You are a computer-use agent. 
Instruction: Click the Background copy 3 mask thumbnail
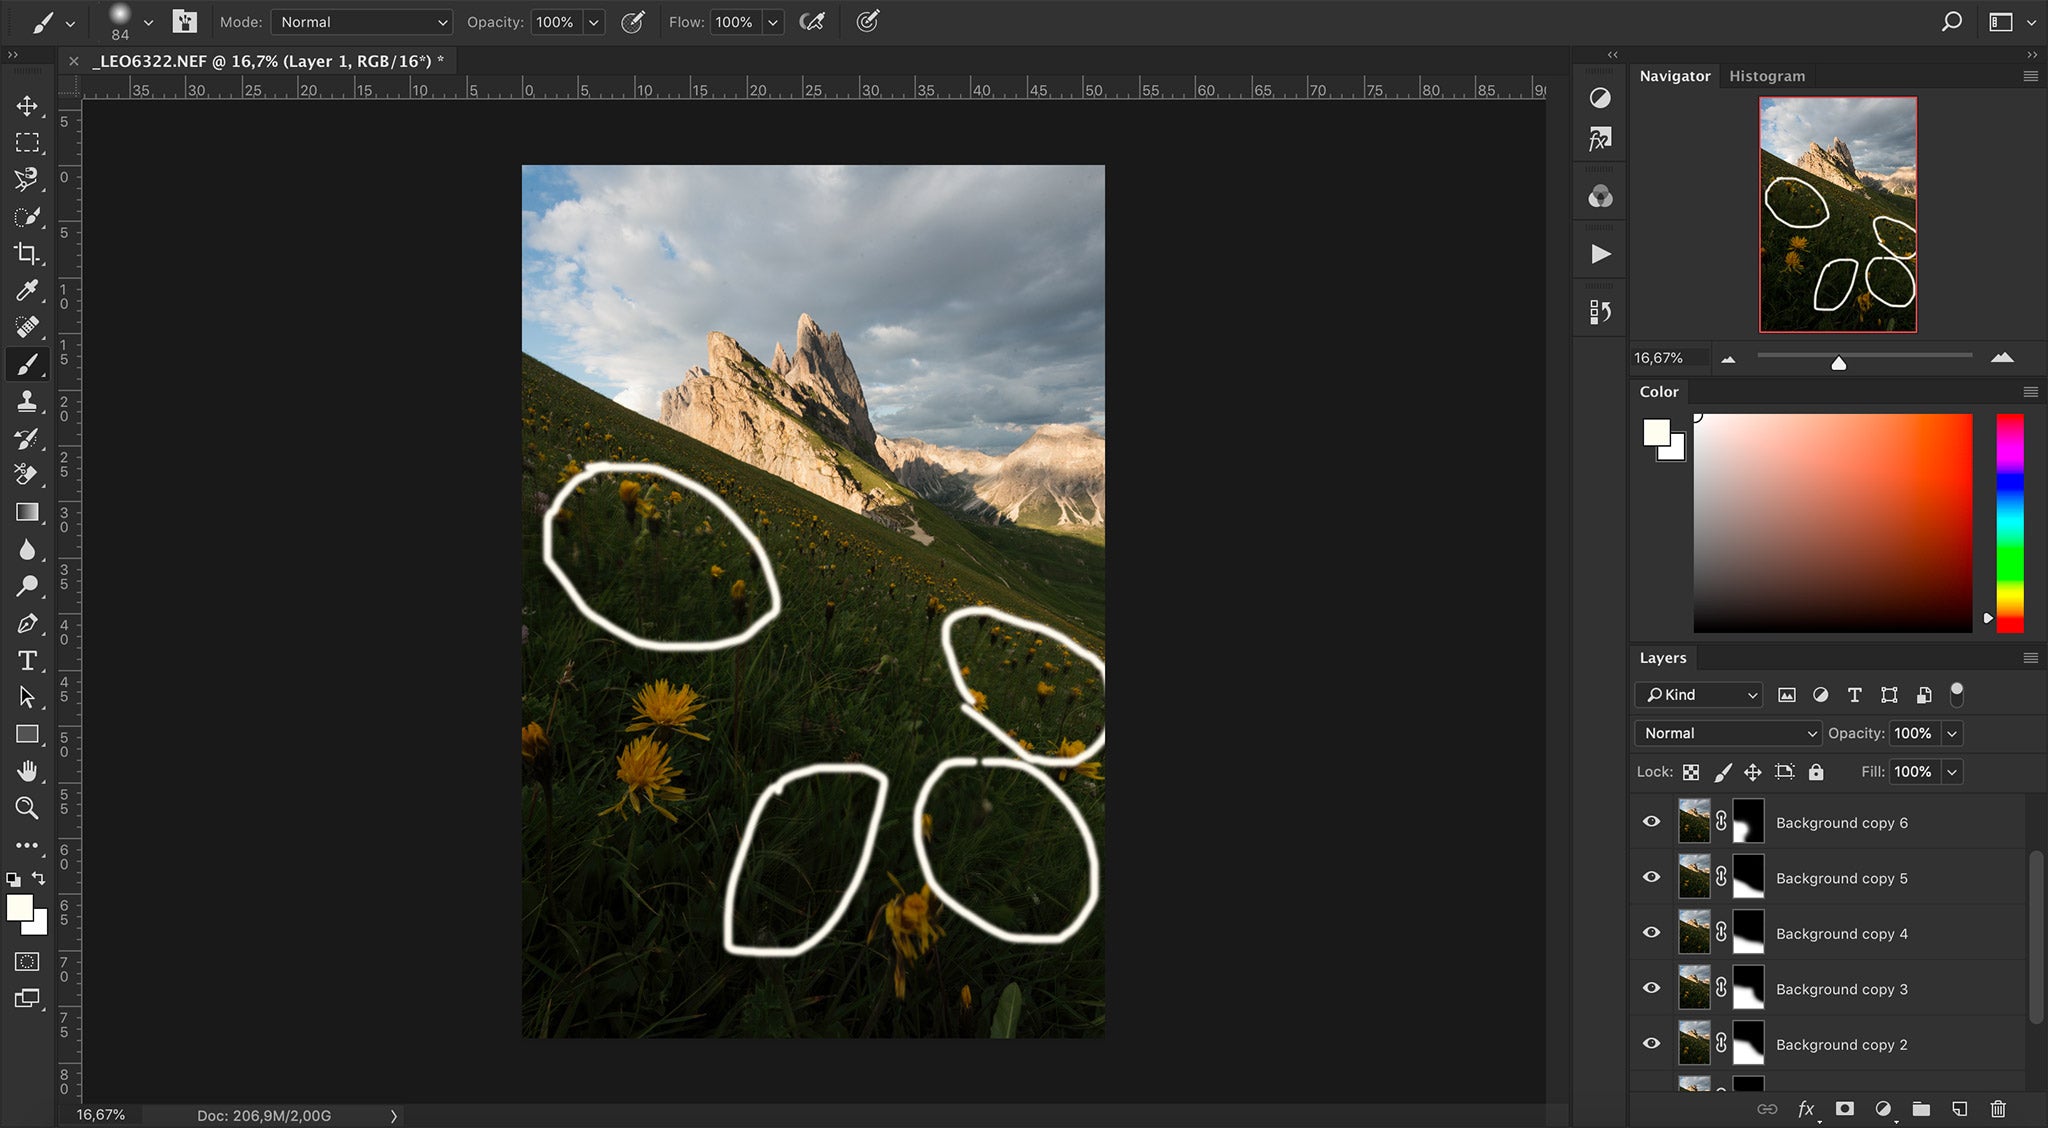1748,988
